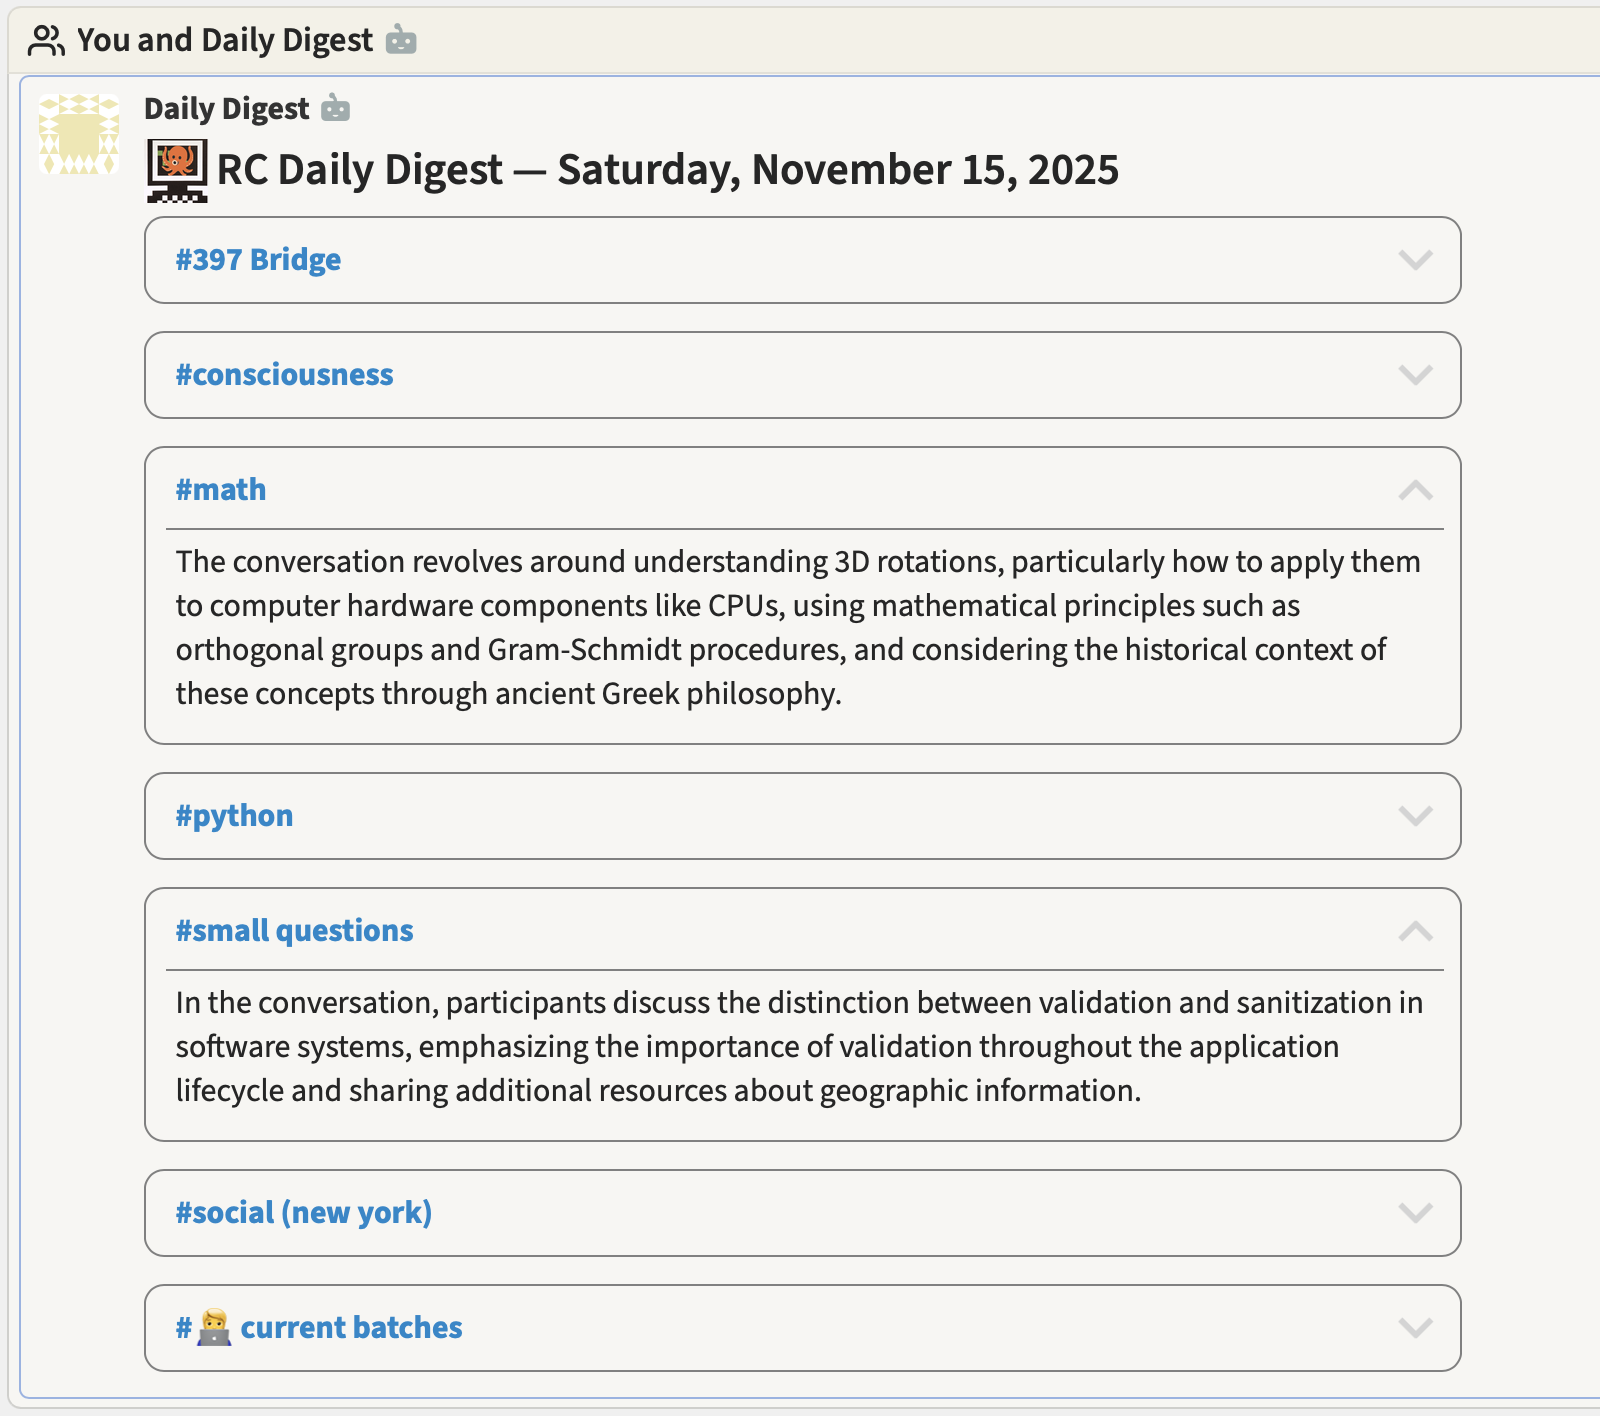Expand the #consciousness section chevron
Viewport: 1600px width, 1416px height.
click(1415, 375)
